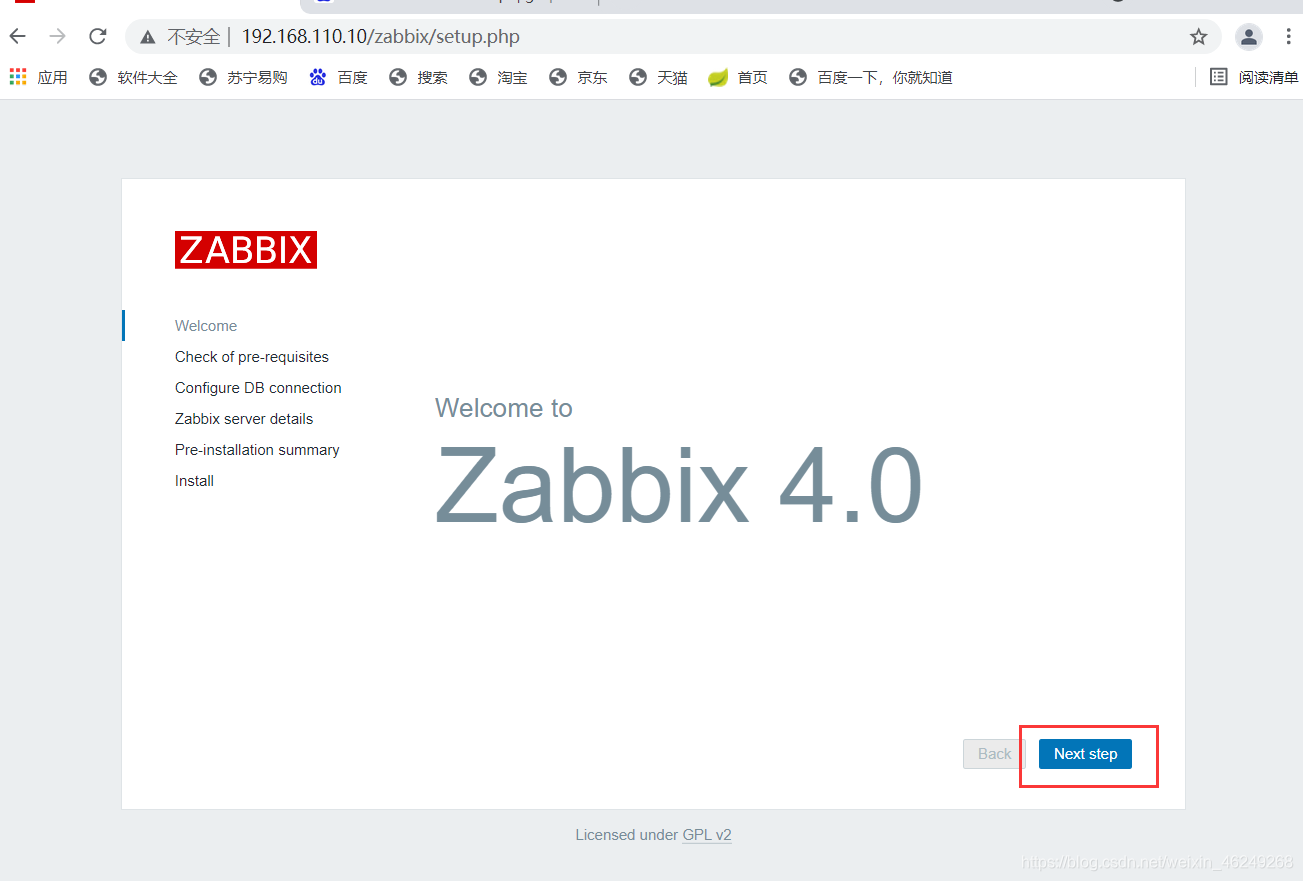Open the 搜索 bookmark
The width and height of the screenshot is (1303, 881).
[418, 77]
